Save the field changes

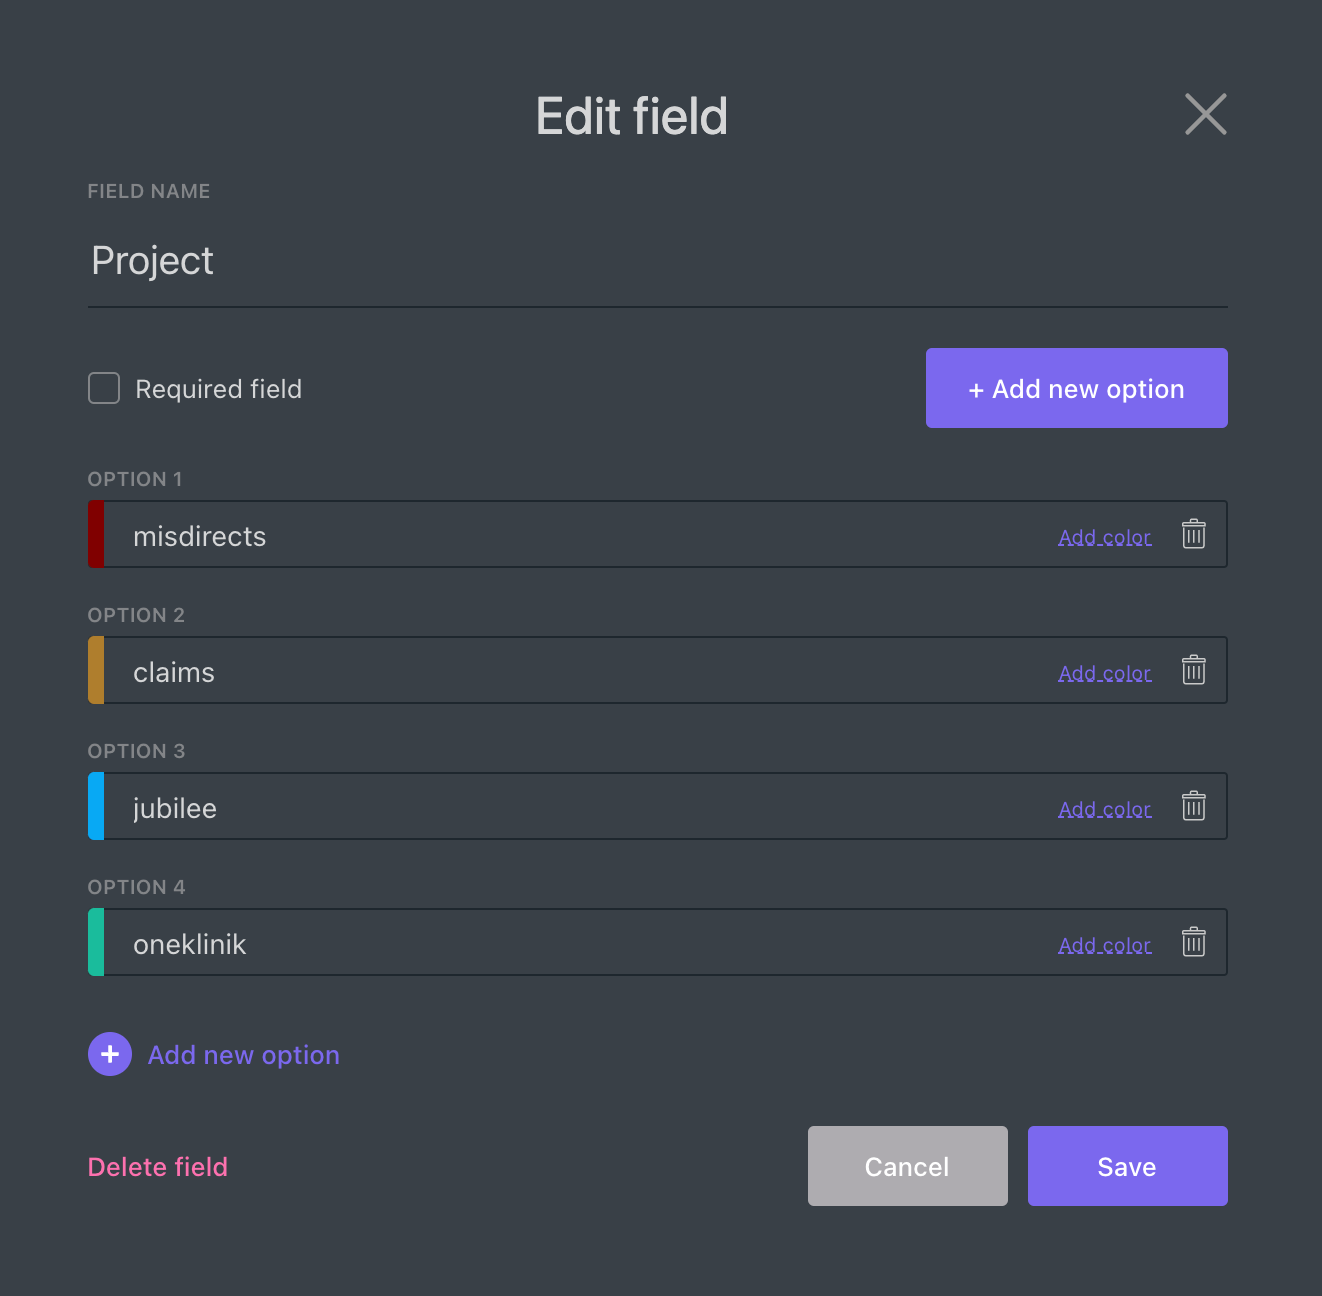1127,1166
